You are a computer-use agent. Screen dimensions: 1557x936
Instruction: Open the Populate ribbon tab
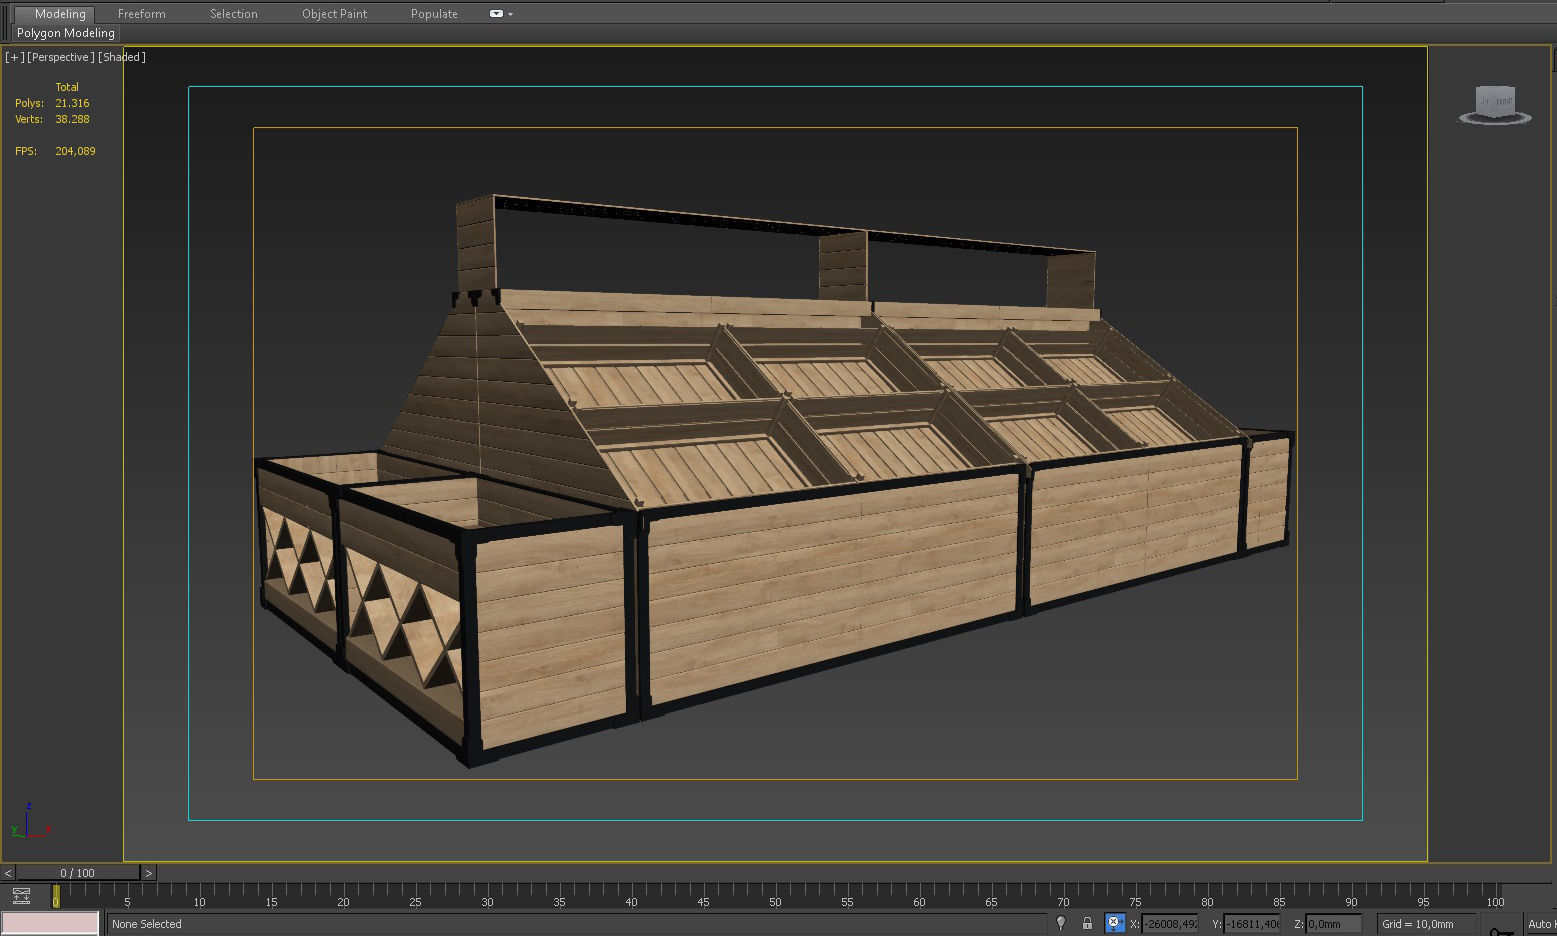pos(434,14)
